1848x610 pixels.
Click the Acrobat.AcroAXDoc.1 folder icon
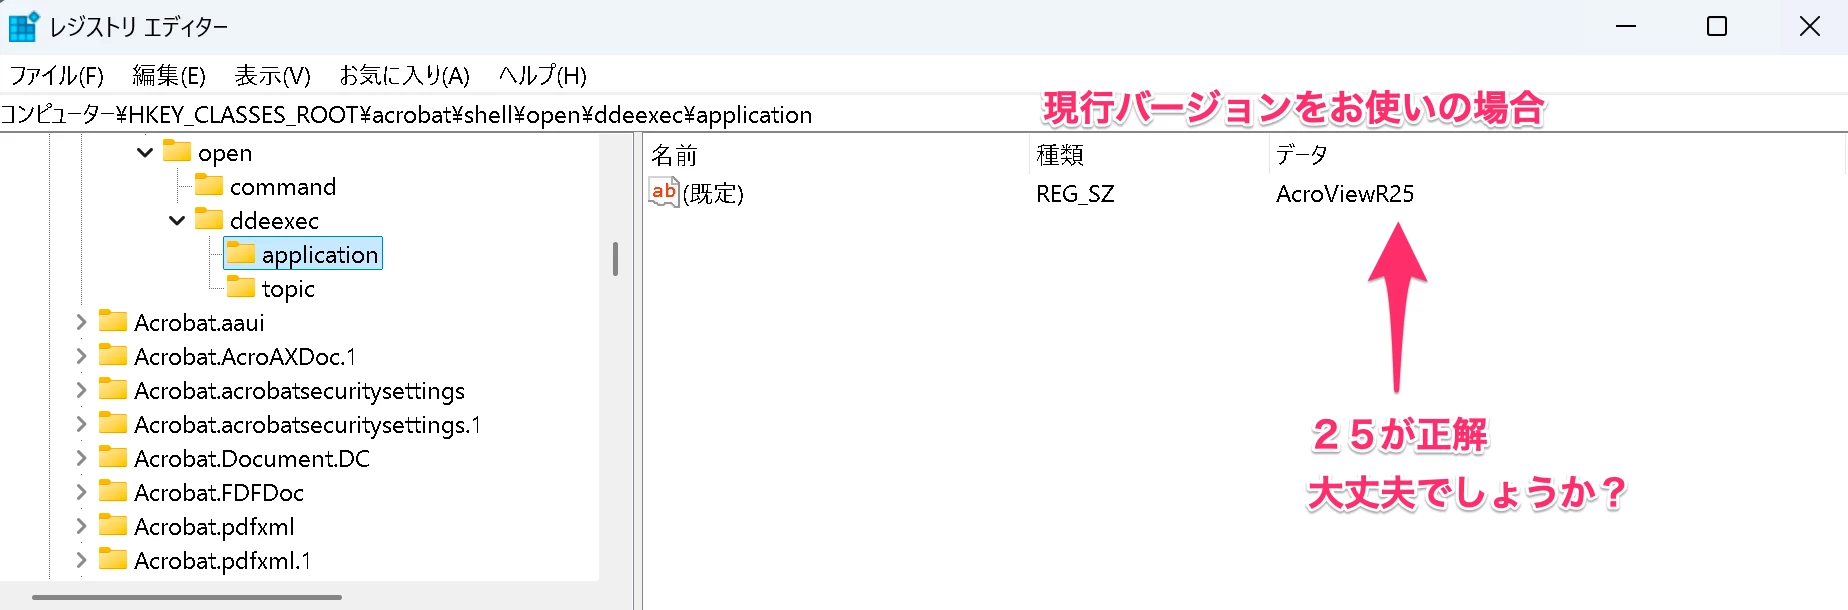click(x=113, y=355)
